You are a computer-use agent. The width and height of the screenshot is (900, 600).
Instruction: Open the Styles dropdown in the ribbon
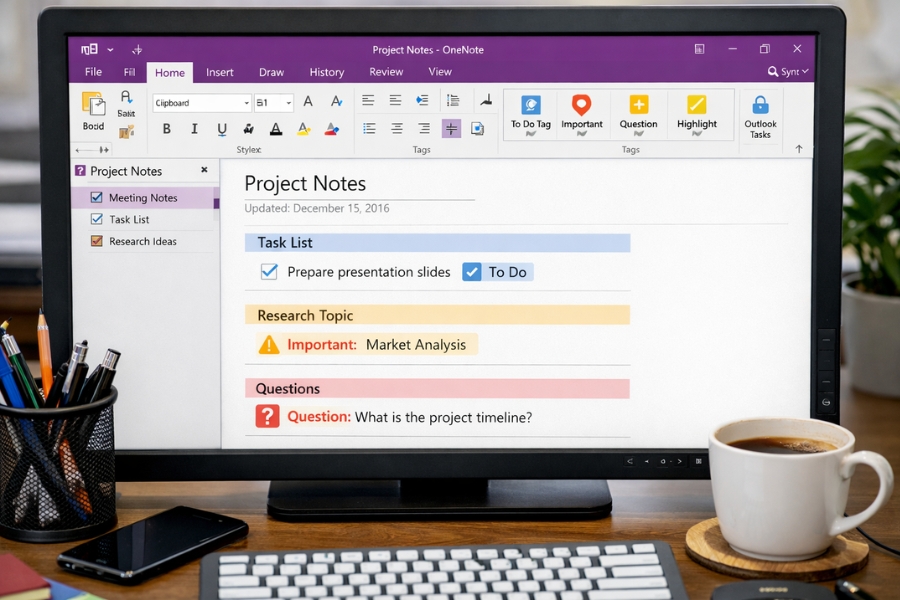[x=247, y=103]
